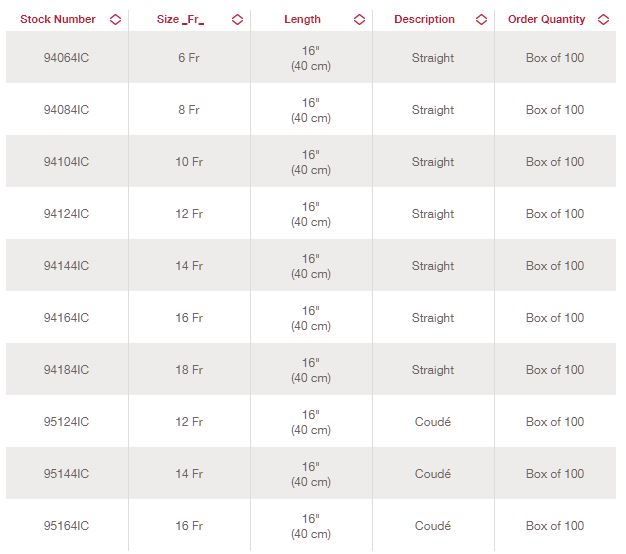626x554 pixels.
Task: Click sort icon beside Size Fr header
Action: pyautogui.click(x=237, y=20)
